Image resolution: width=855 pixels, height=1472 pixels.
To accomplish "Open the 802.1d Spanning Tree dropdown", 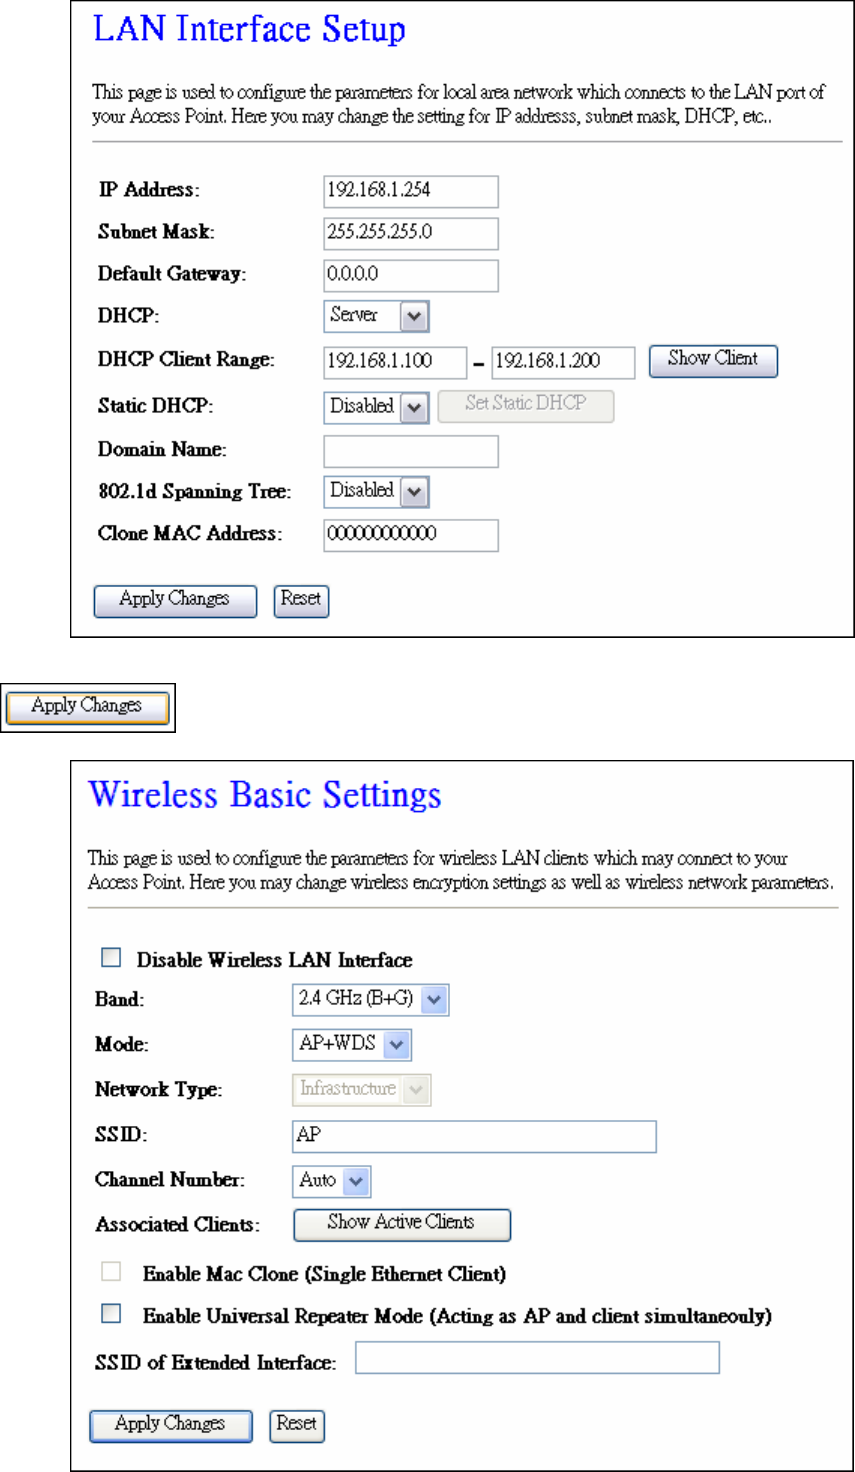I will [x=376, y=491].
